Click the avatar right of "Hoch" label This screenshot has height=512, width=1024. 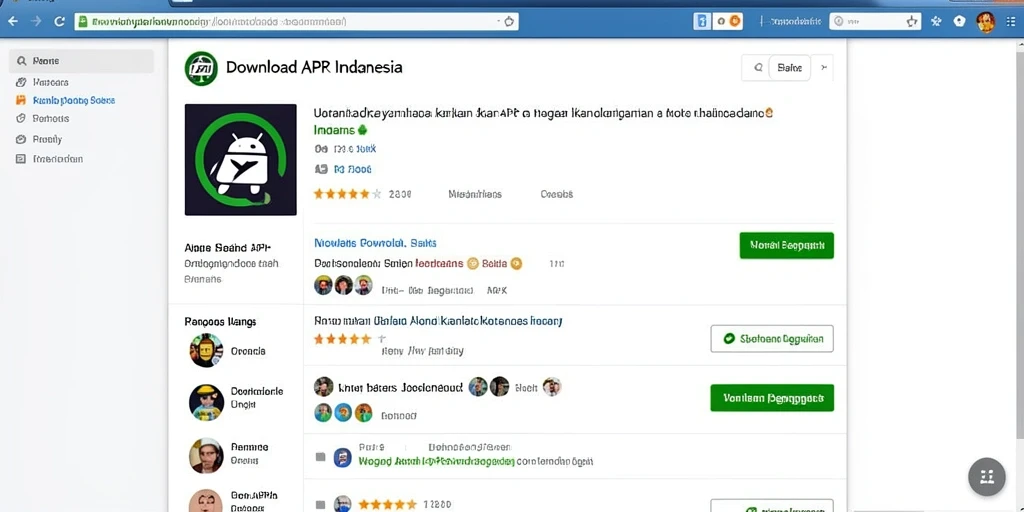552,387
